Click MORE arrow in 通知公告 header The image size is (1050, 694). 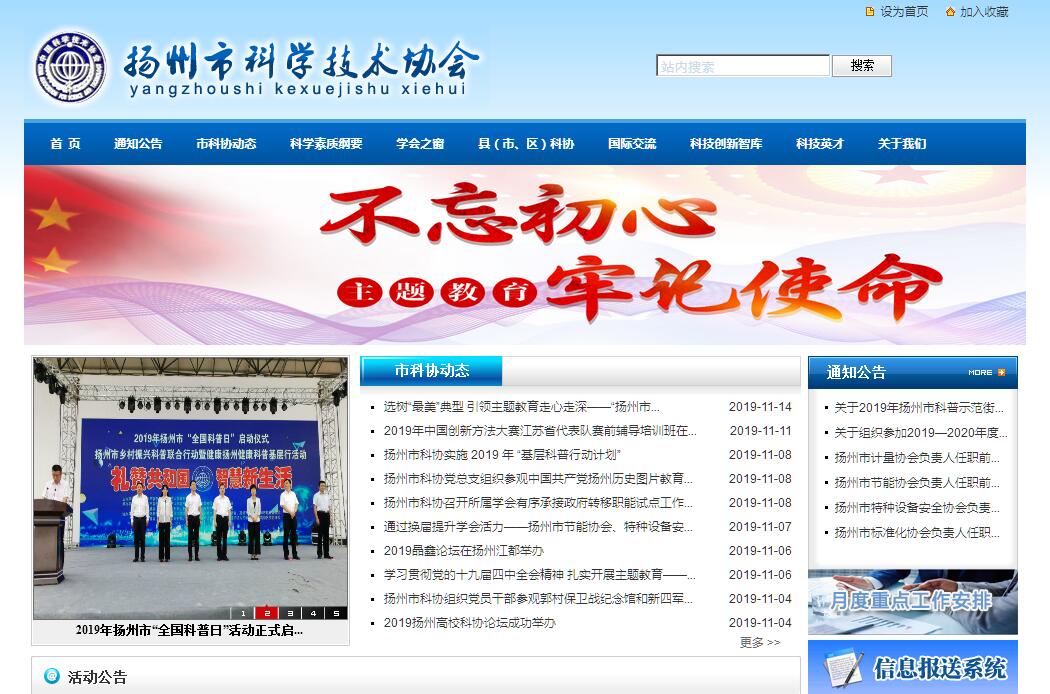coord(987,372)
